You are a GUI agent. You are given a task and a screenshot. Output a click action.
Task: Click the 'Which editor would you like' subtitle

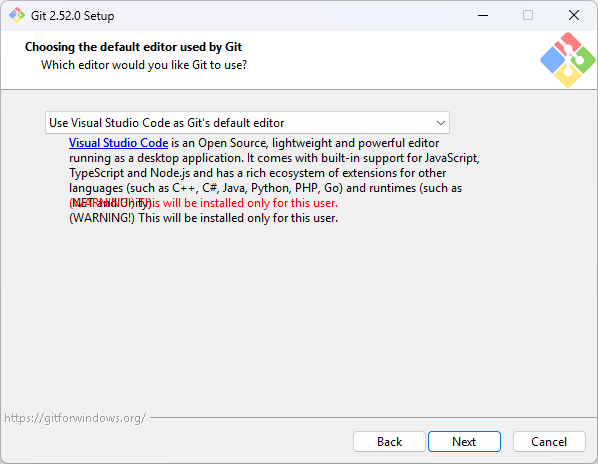coord(144,65)
